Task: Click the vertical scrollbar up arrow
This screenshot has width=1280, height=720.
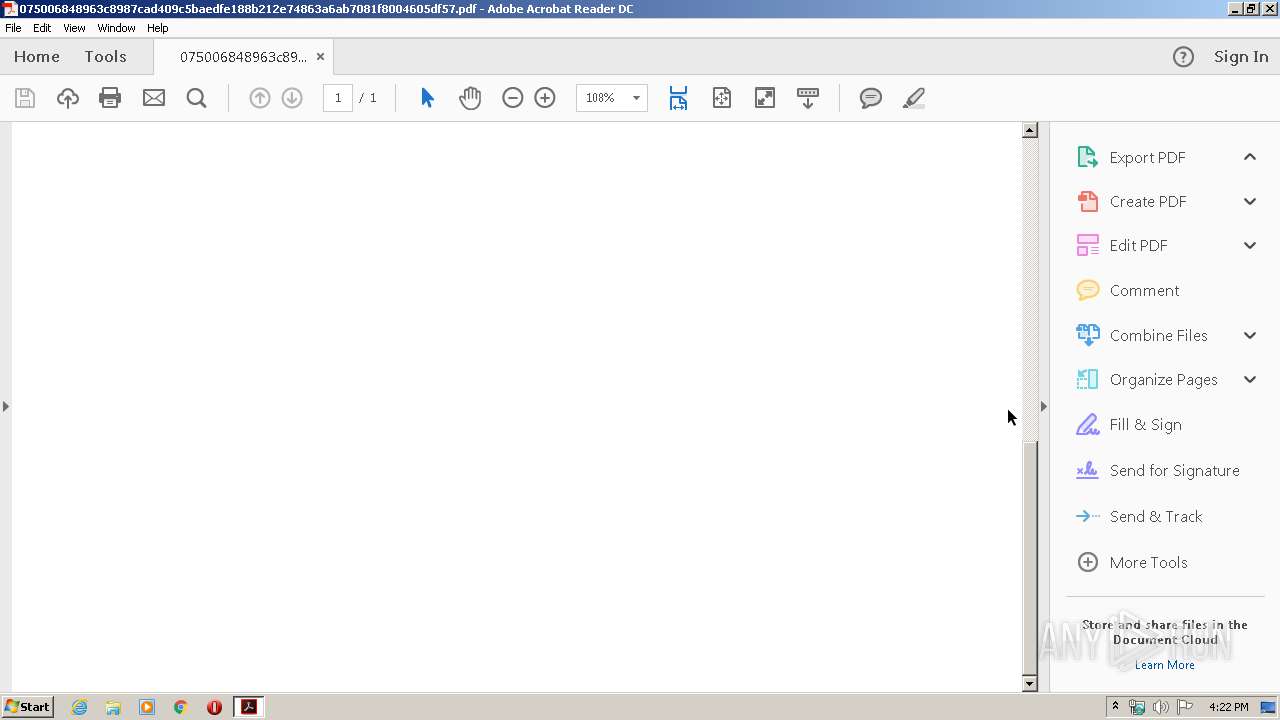Action: pos(1030,130)
